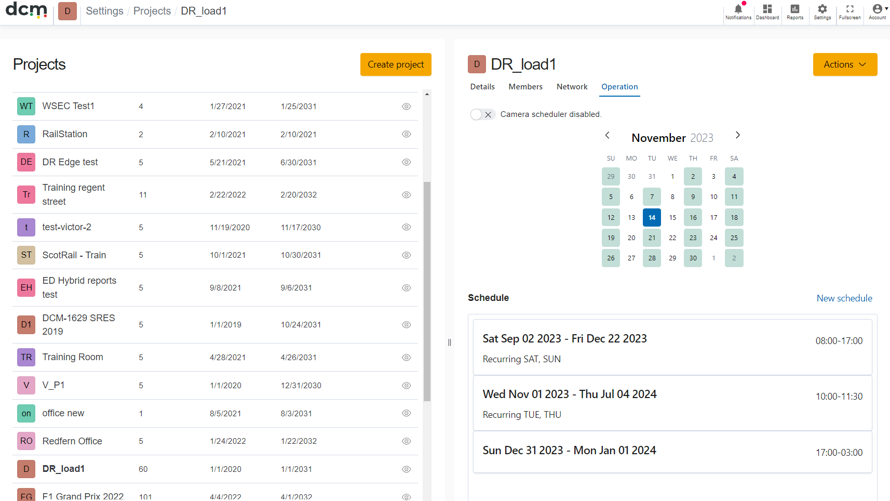Open the Dashboard icon in the top bar
Screen dimensions: 890x501
click(767, 11)
